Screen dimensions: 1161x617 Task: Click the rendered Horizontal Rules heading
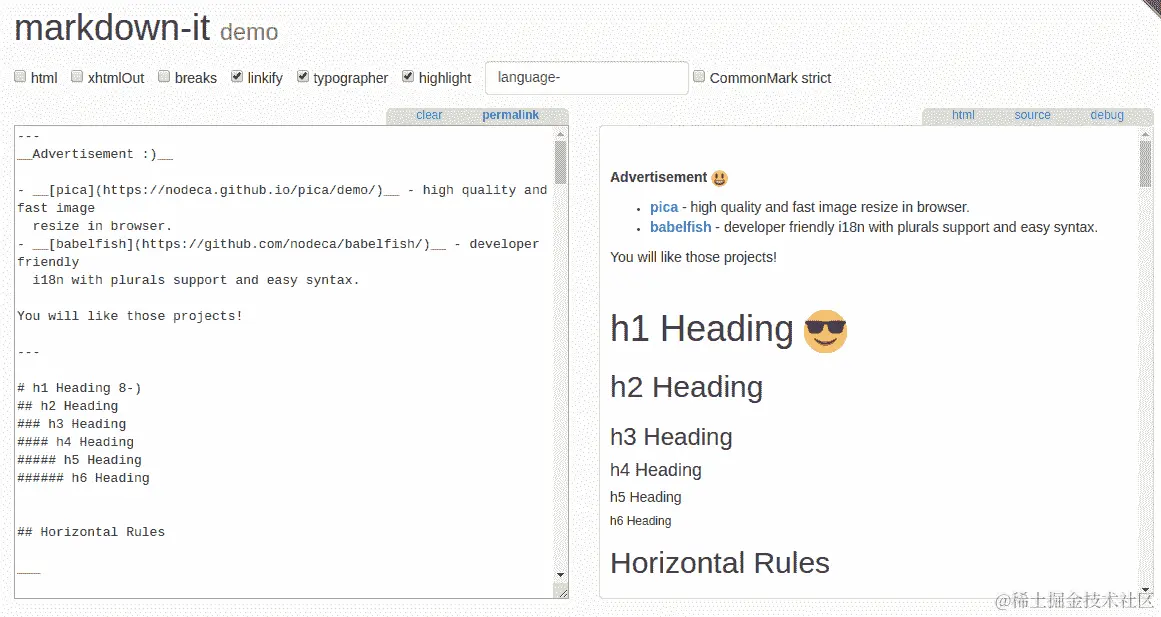click(x=720, y=563)
